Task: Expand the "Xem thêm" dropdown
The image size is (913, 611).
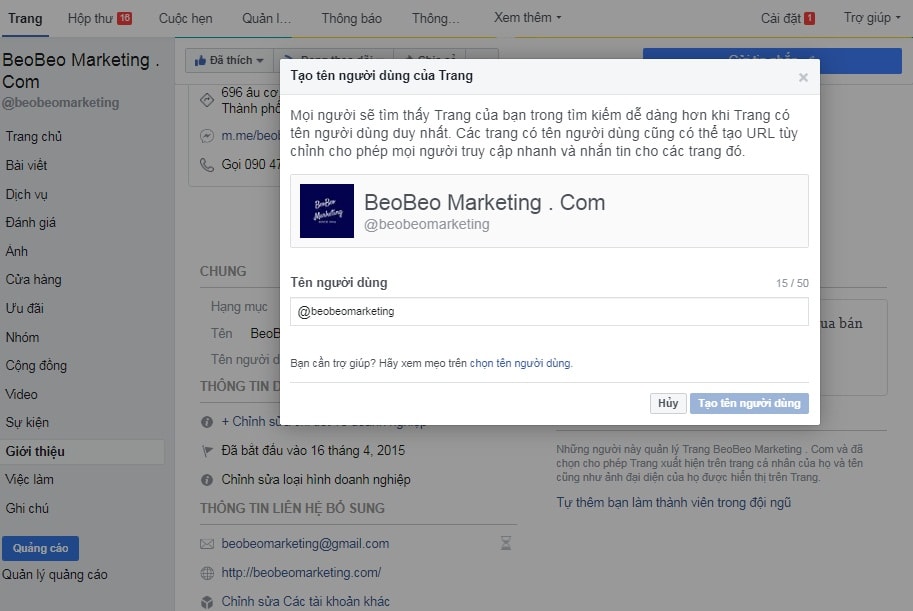Action: point(528,18)
